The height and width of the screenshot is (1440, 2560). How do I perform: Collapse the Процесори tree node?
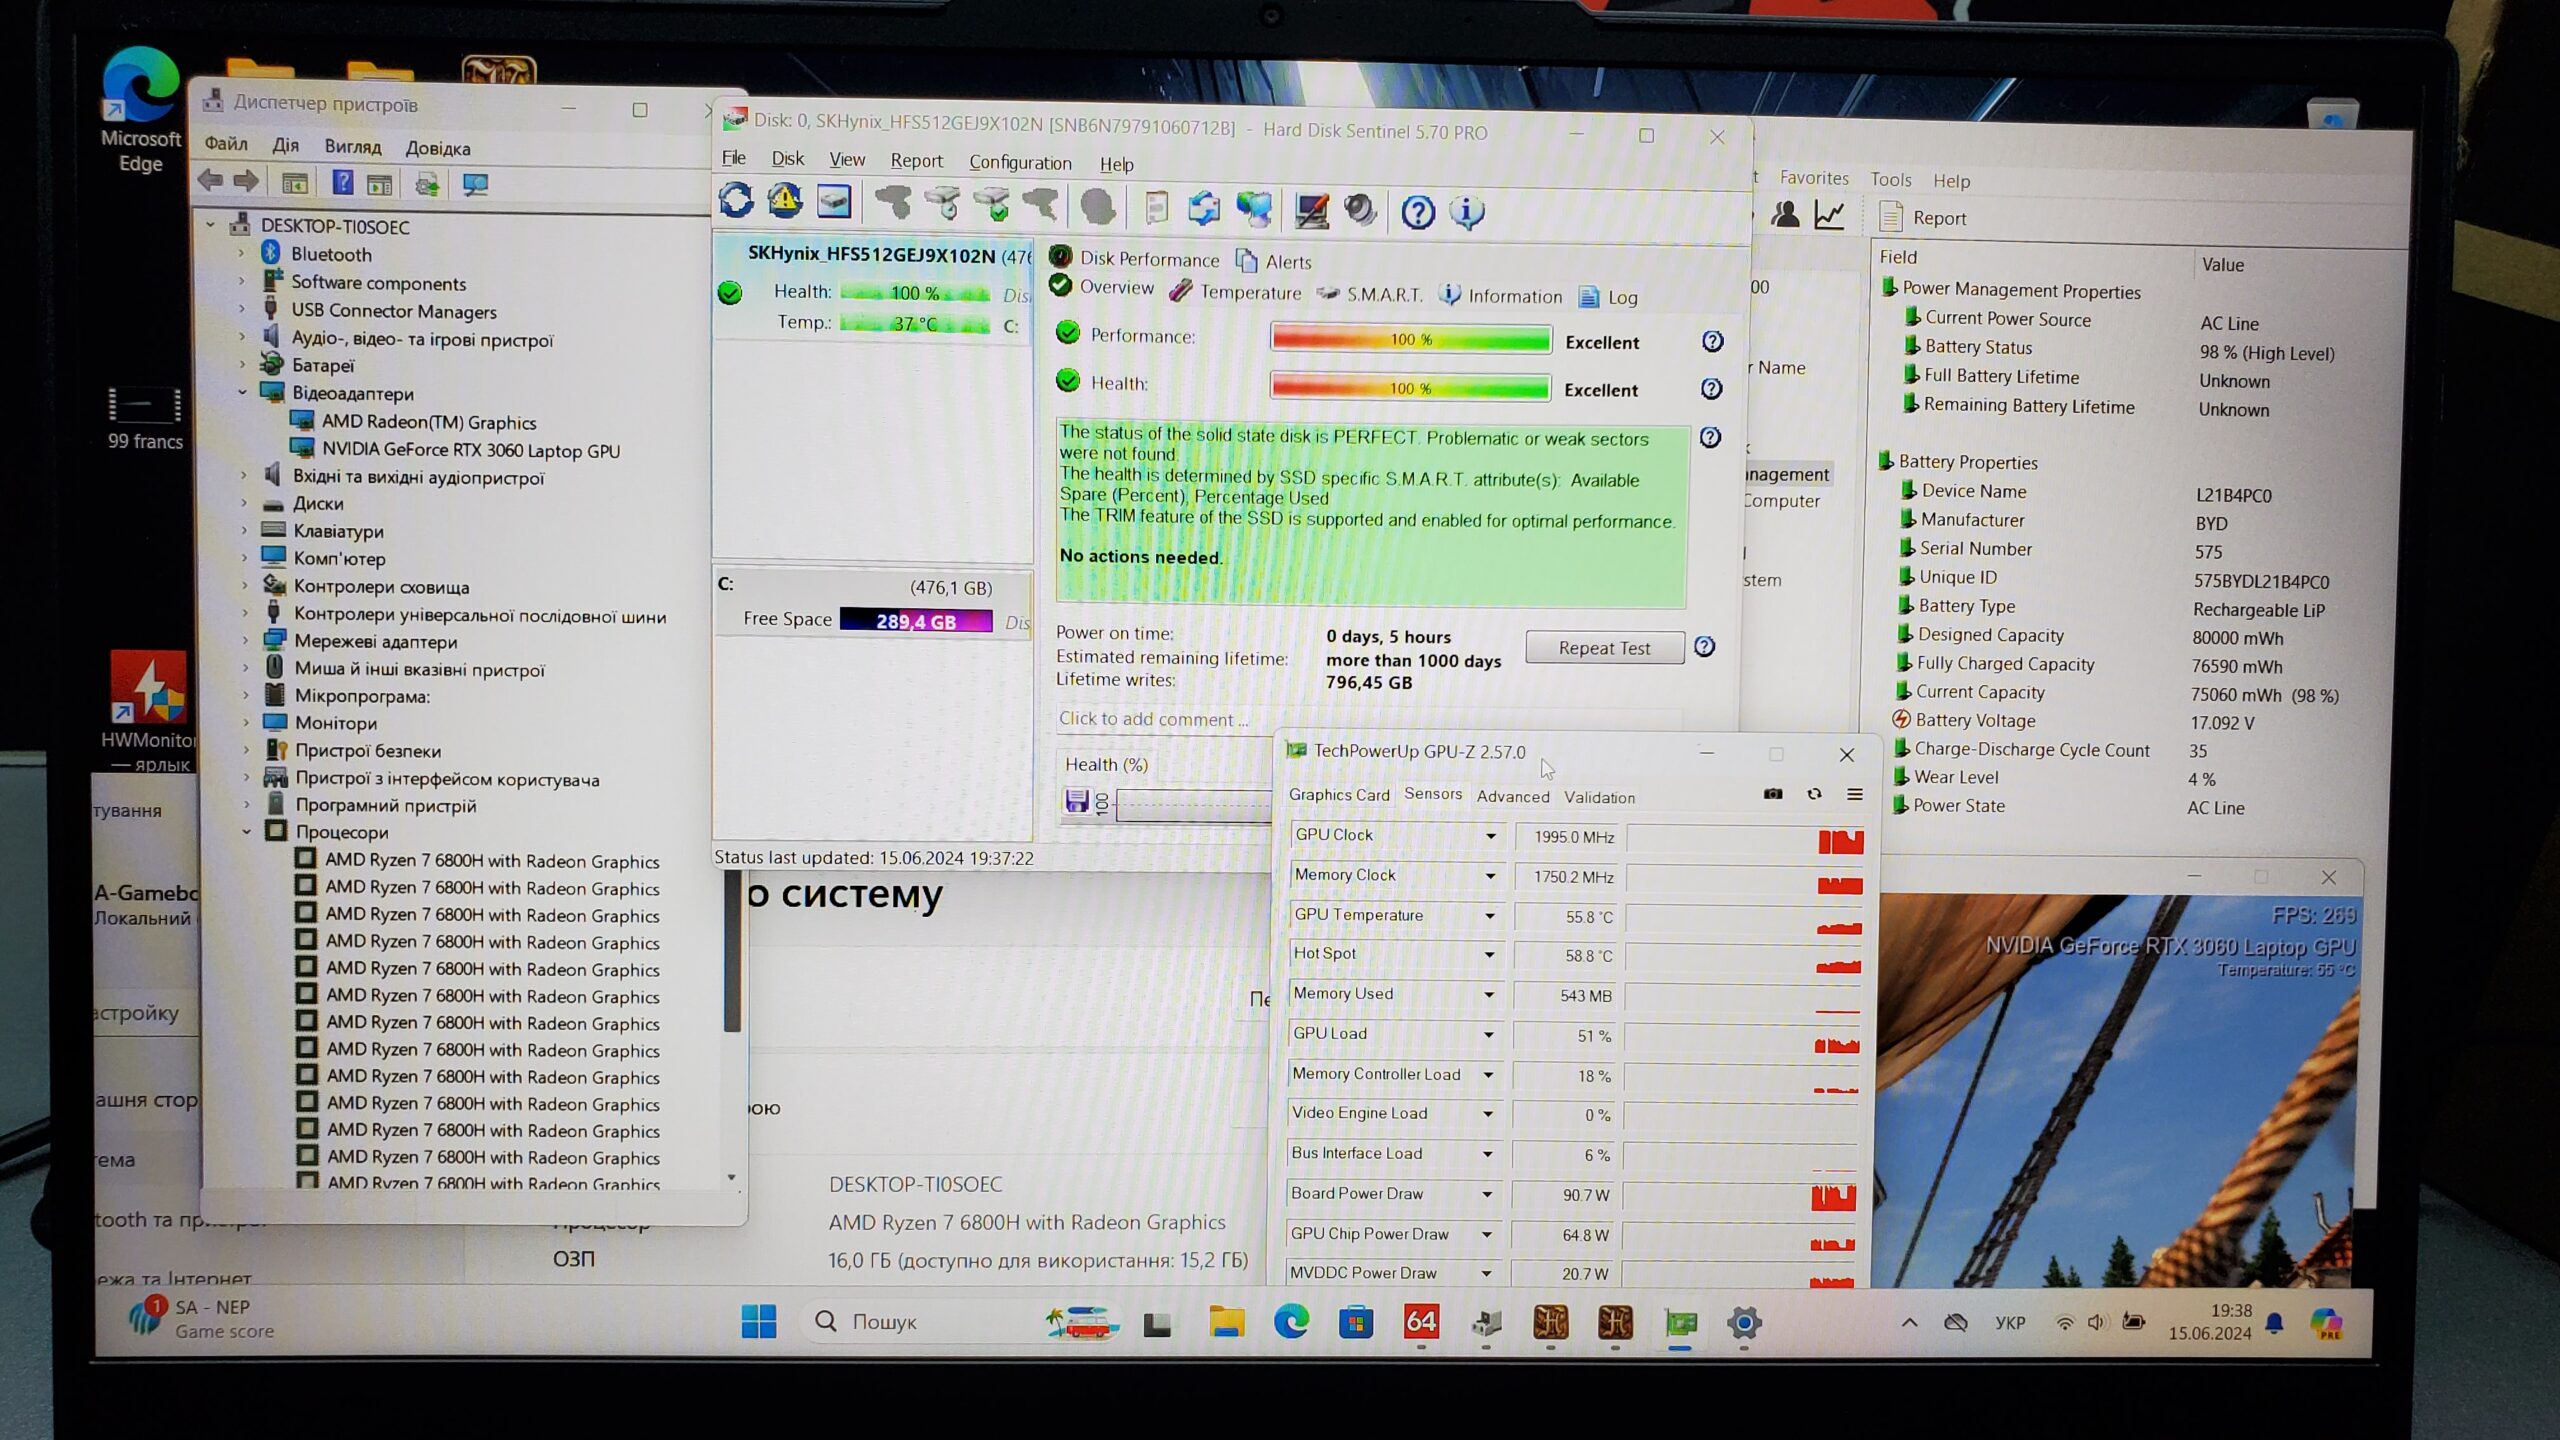pos(246,832)
